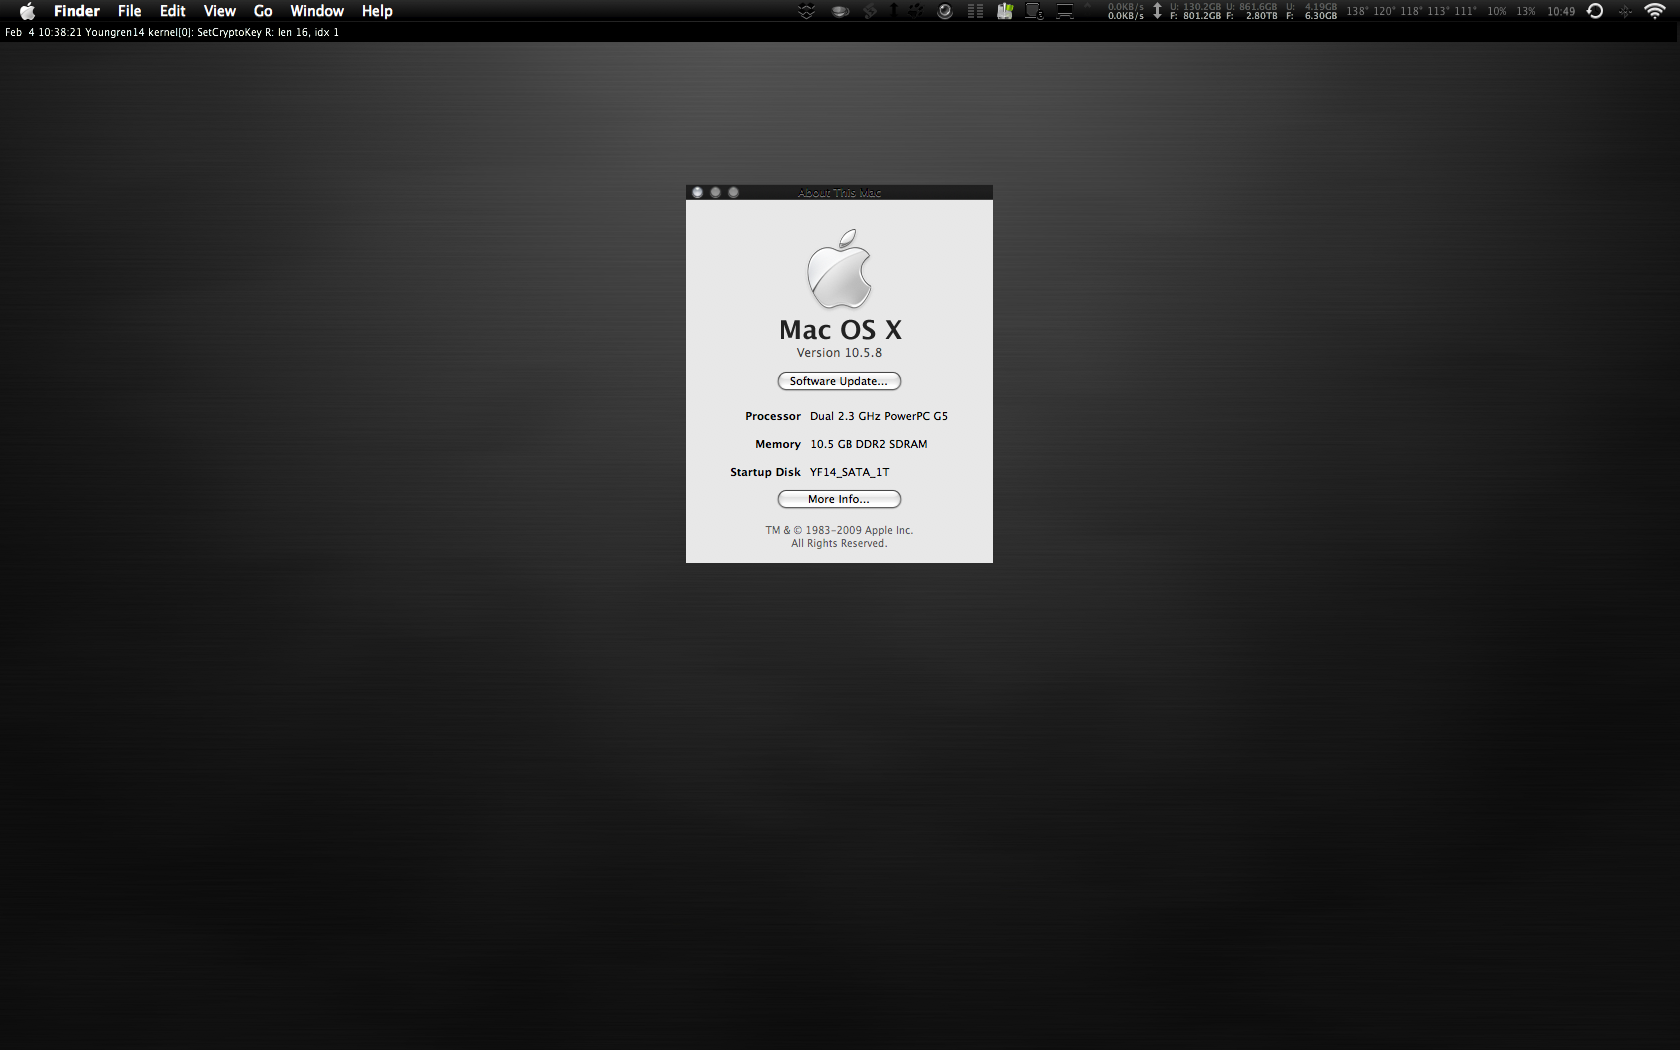Close the About This Mac window
Screen dimensions: 1680x1050
[698, 192]
